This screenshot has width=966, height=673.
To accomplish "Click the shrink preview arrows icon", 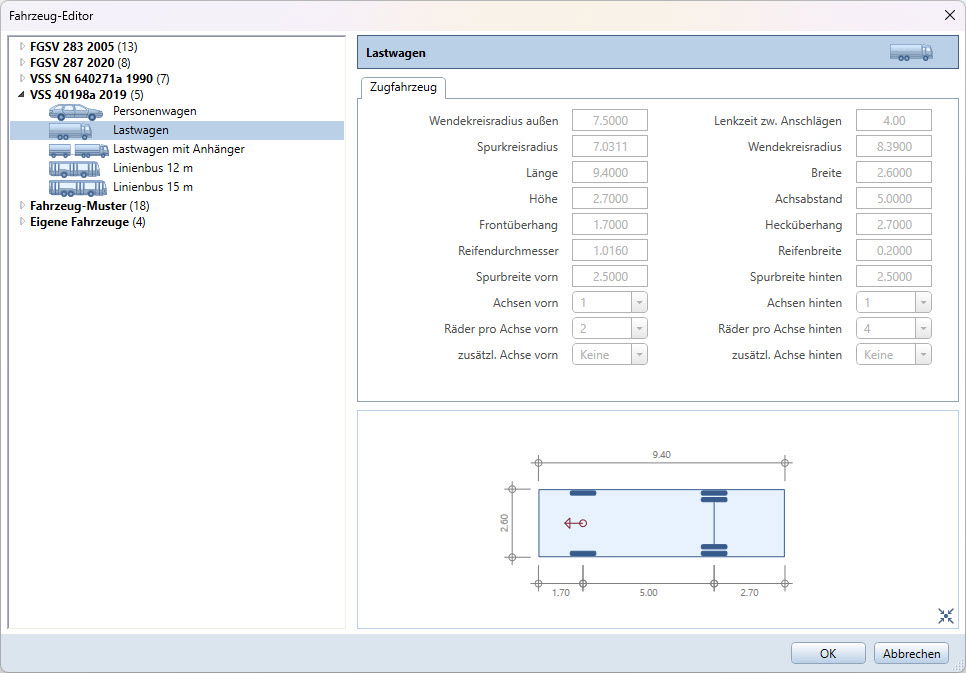I will pos(946,615).
